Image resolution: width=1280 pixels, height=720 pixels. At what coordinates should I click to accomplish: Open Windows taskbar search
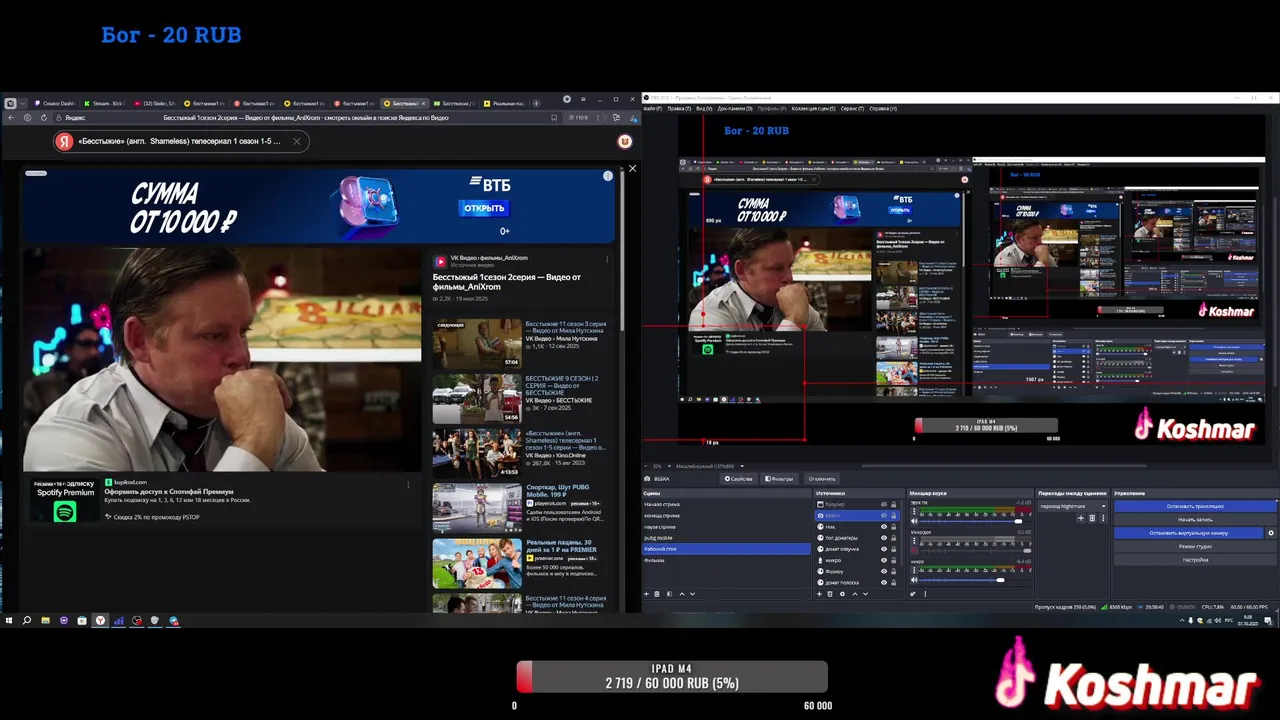pyautogui.click(x=26, y=620)
